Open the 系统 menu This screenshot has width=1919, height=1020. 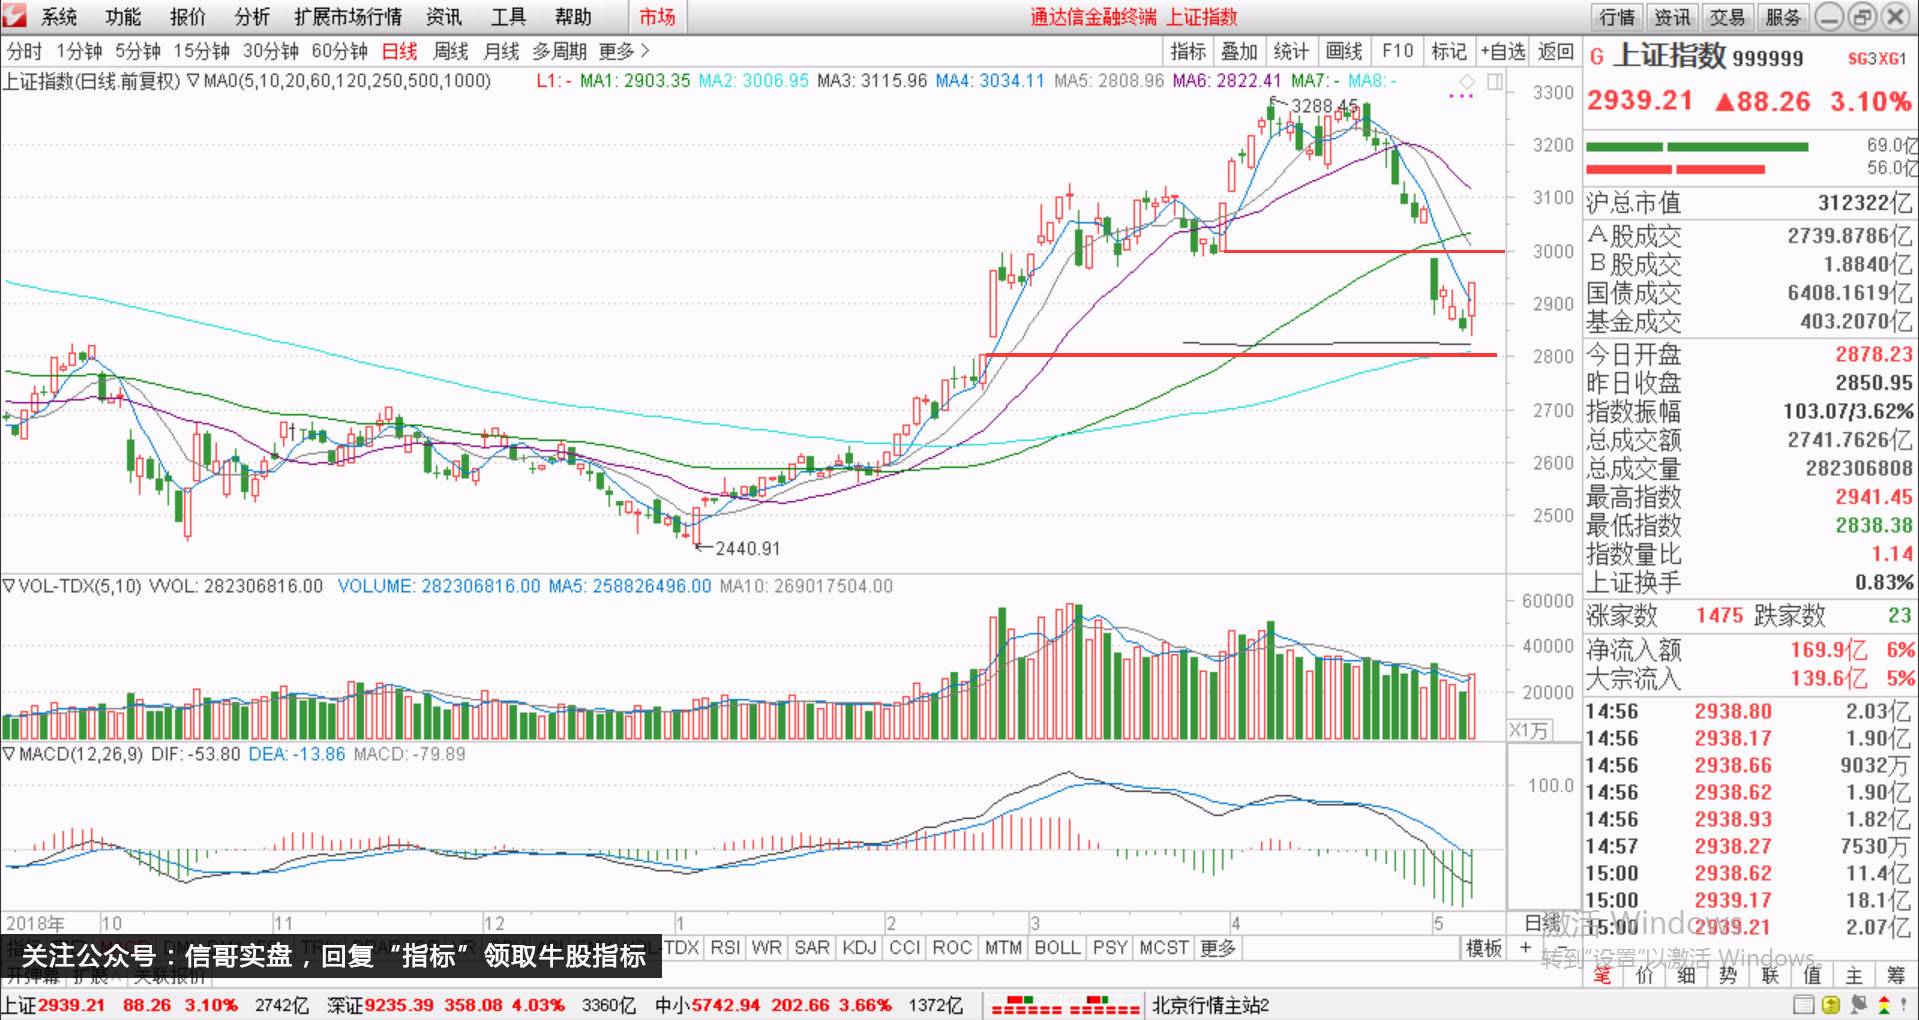[59, 17]
